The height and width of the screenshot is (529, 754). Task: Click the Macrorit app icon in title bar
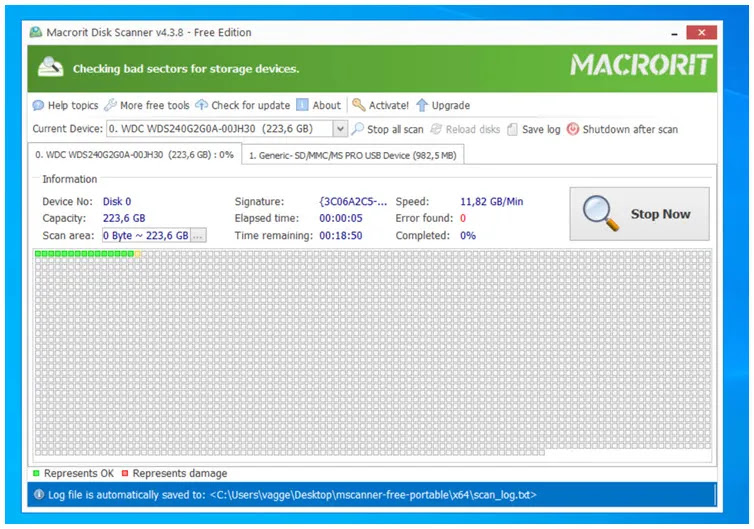pos(36,33)
